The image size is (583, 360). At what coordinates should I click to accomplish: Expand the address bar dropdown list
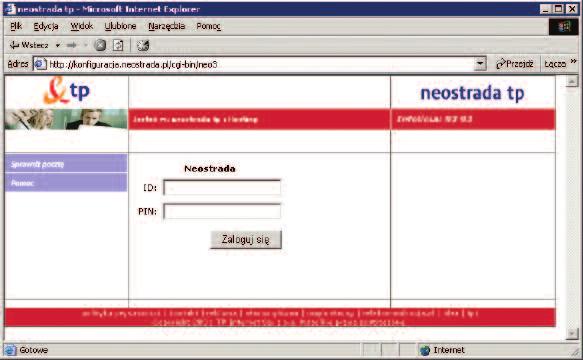click(x=480, y=64)
